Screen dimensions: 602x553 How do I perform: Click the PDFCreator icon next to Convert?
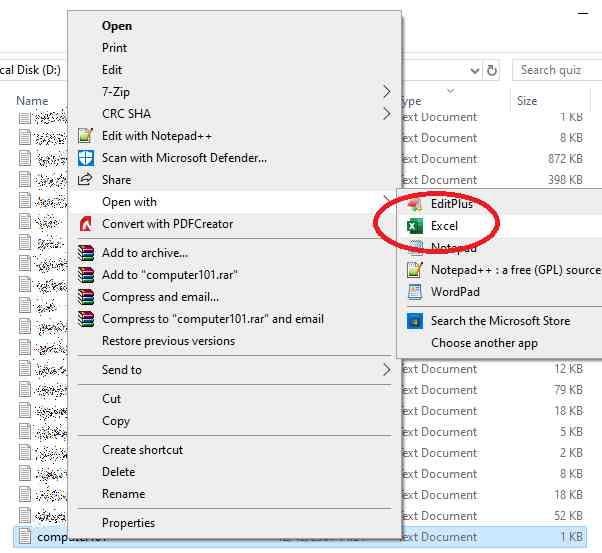pos(85,224)
